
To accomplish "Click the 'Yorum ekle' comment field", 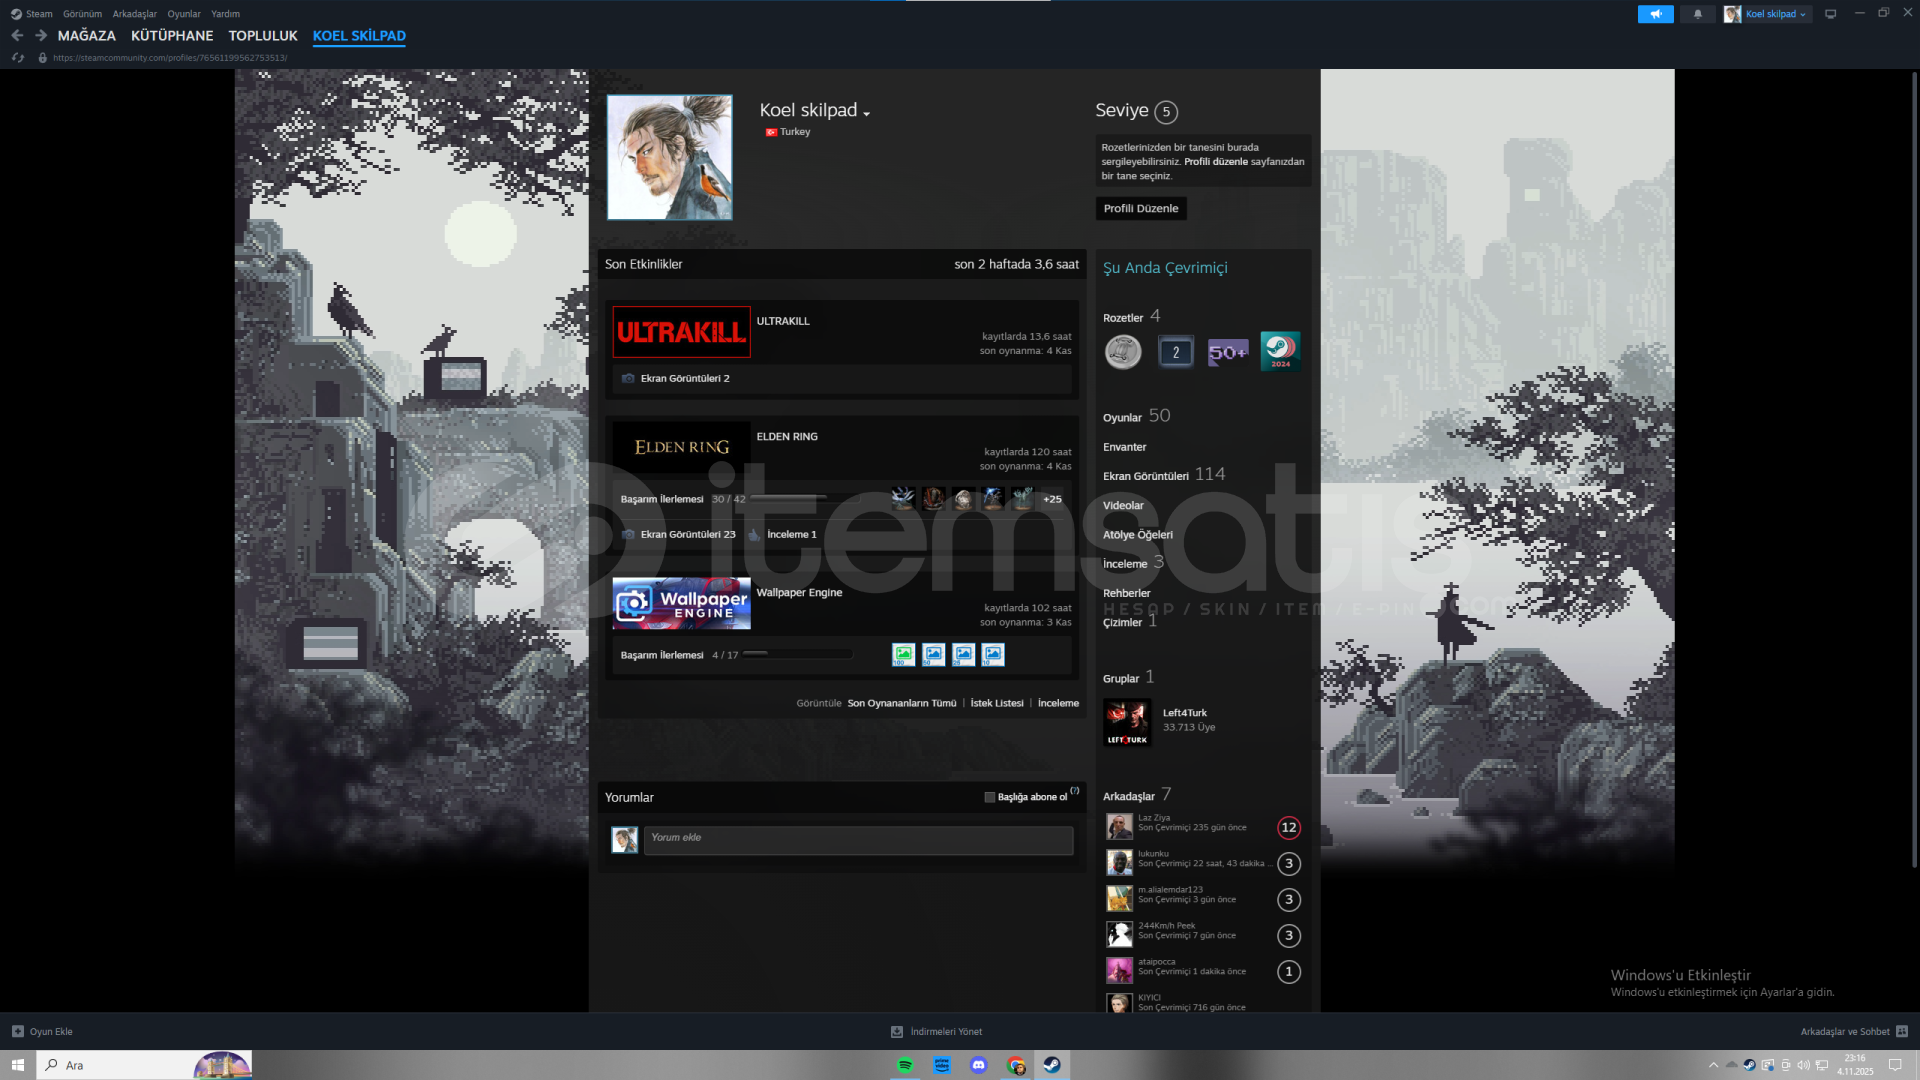I will click(858, 840).
